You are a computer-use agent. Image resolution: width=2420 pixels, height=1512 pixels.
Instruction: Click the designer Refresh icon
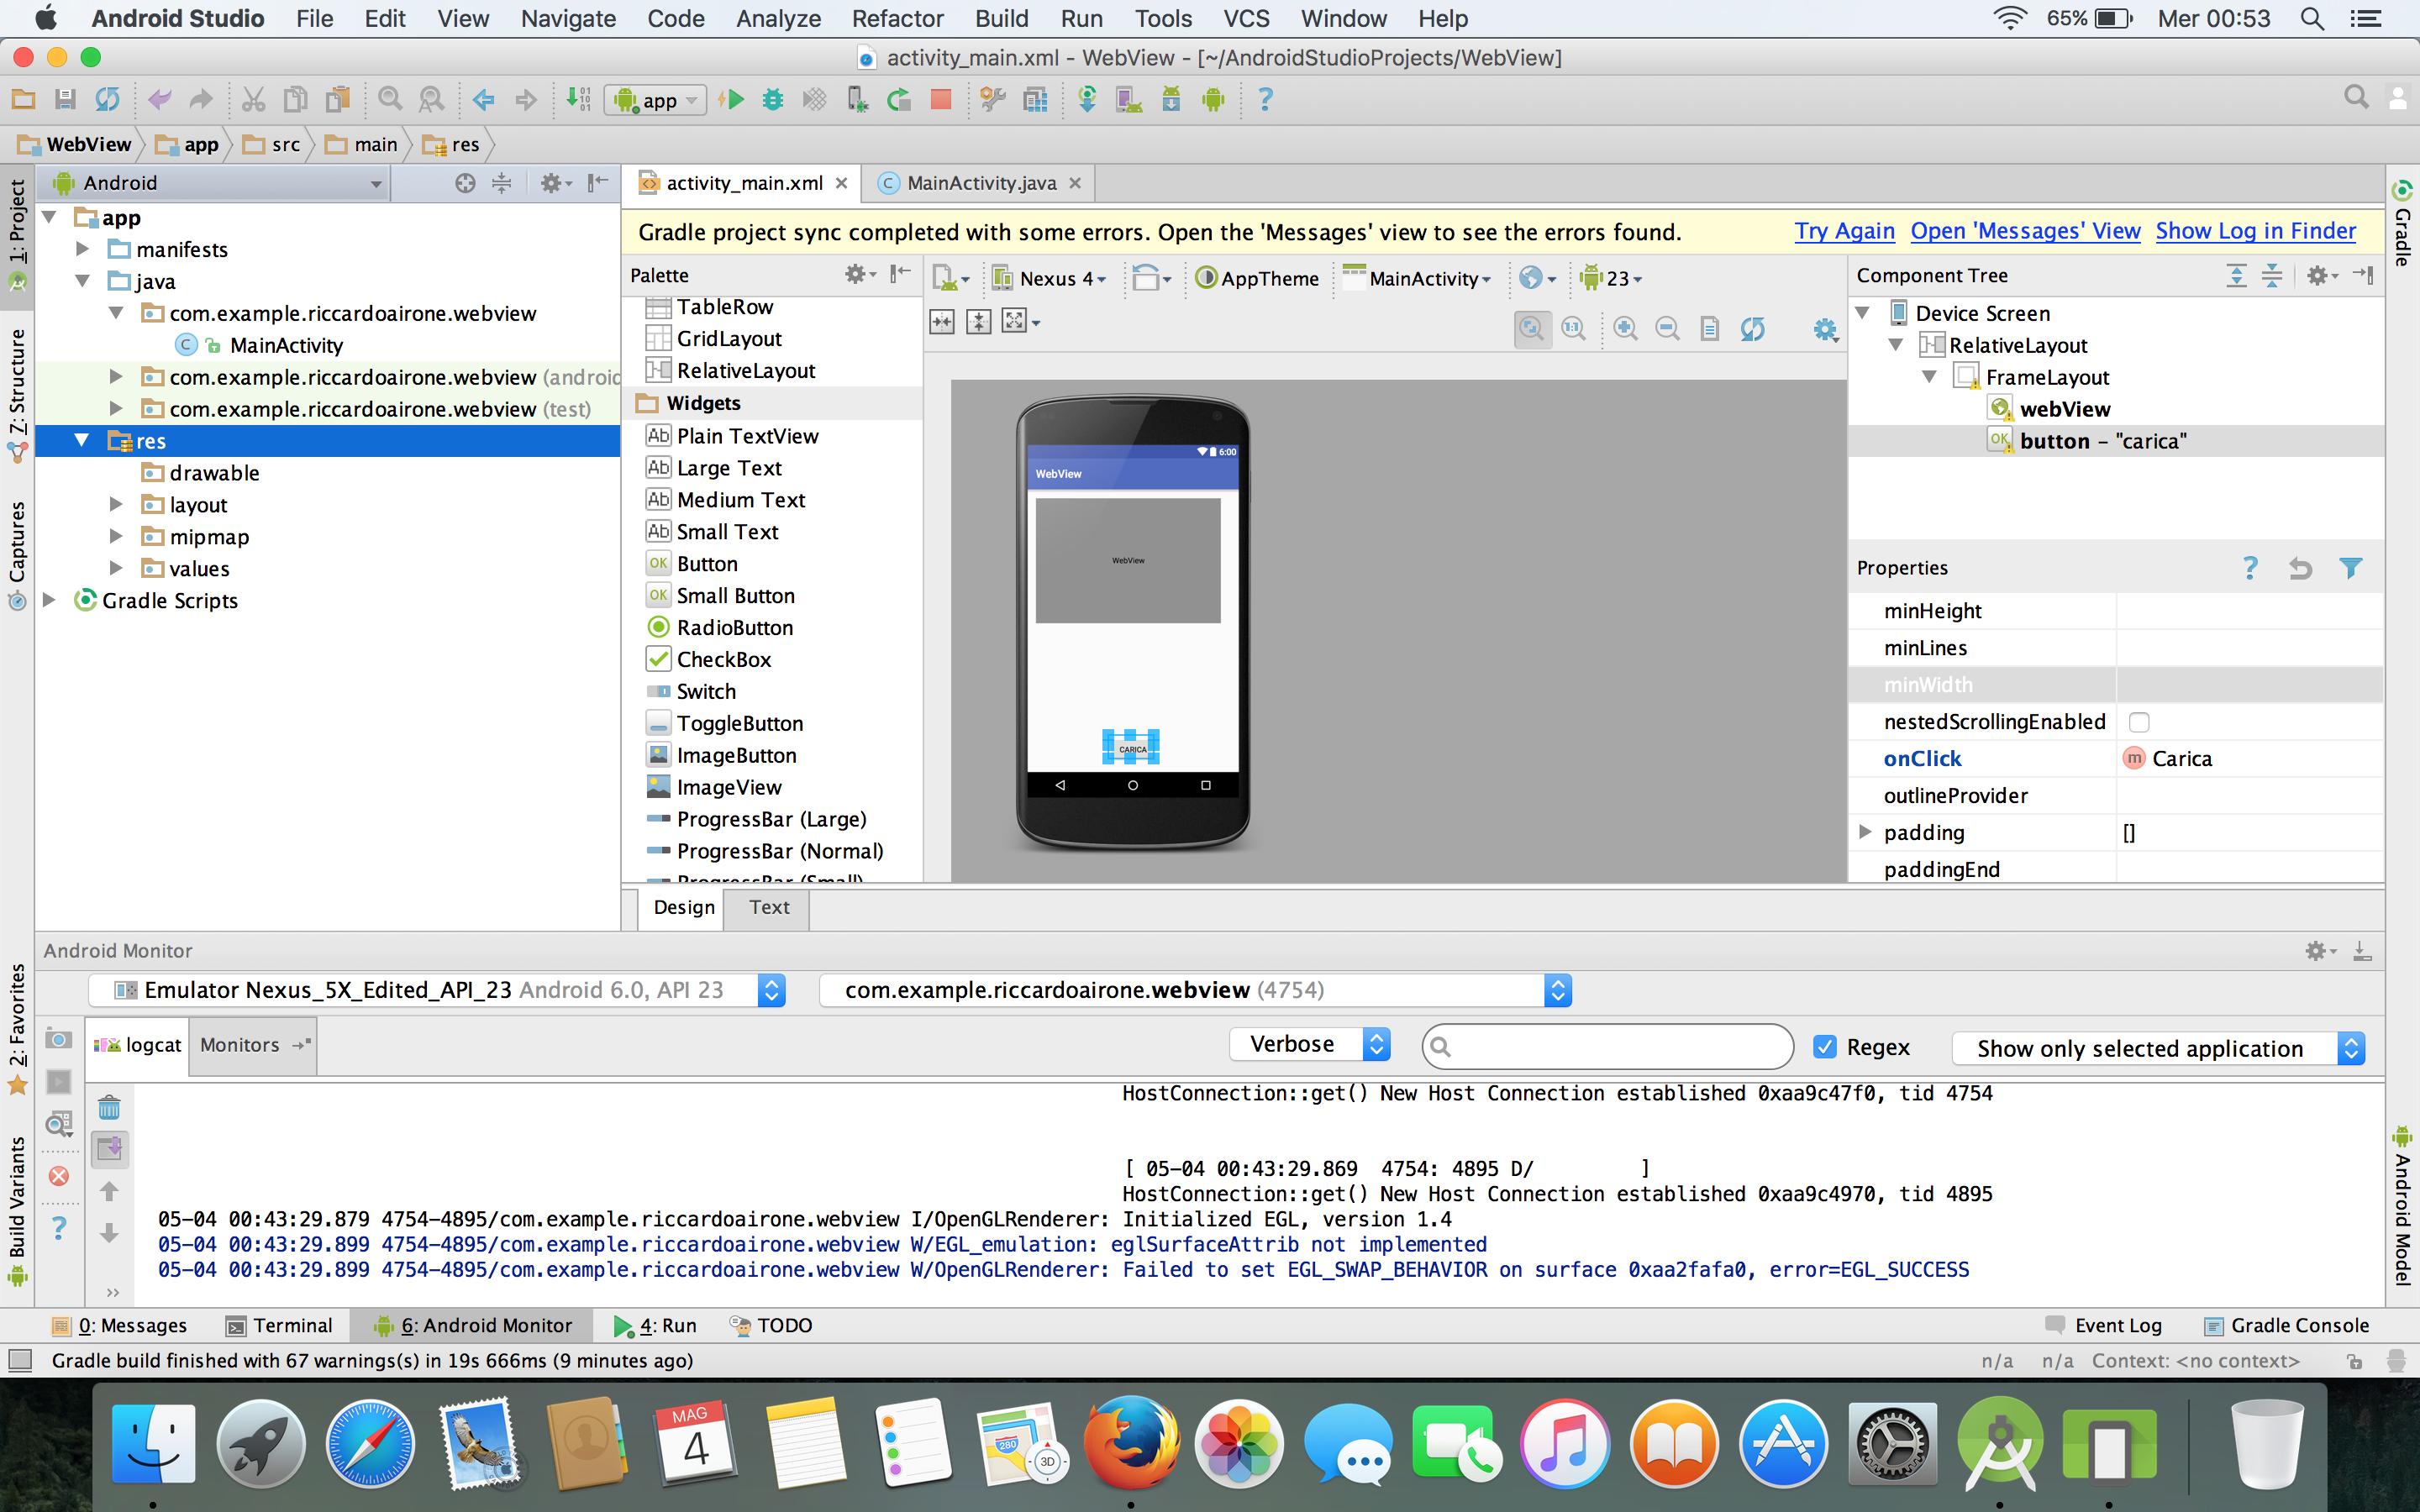tap(1752, 328)
